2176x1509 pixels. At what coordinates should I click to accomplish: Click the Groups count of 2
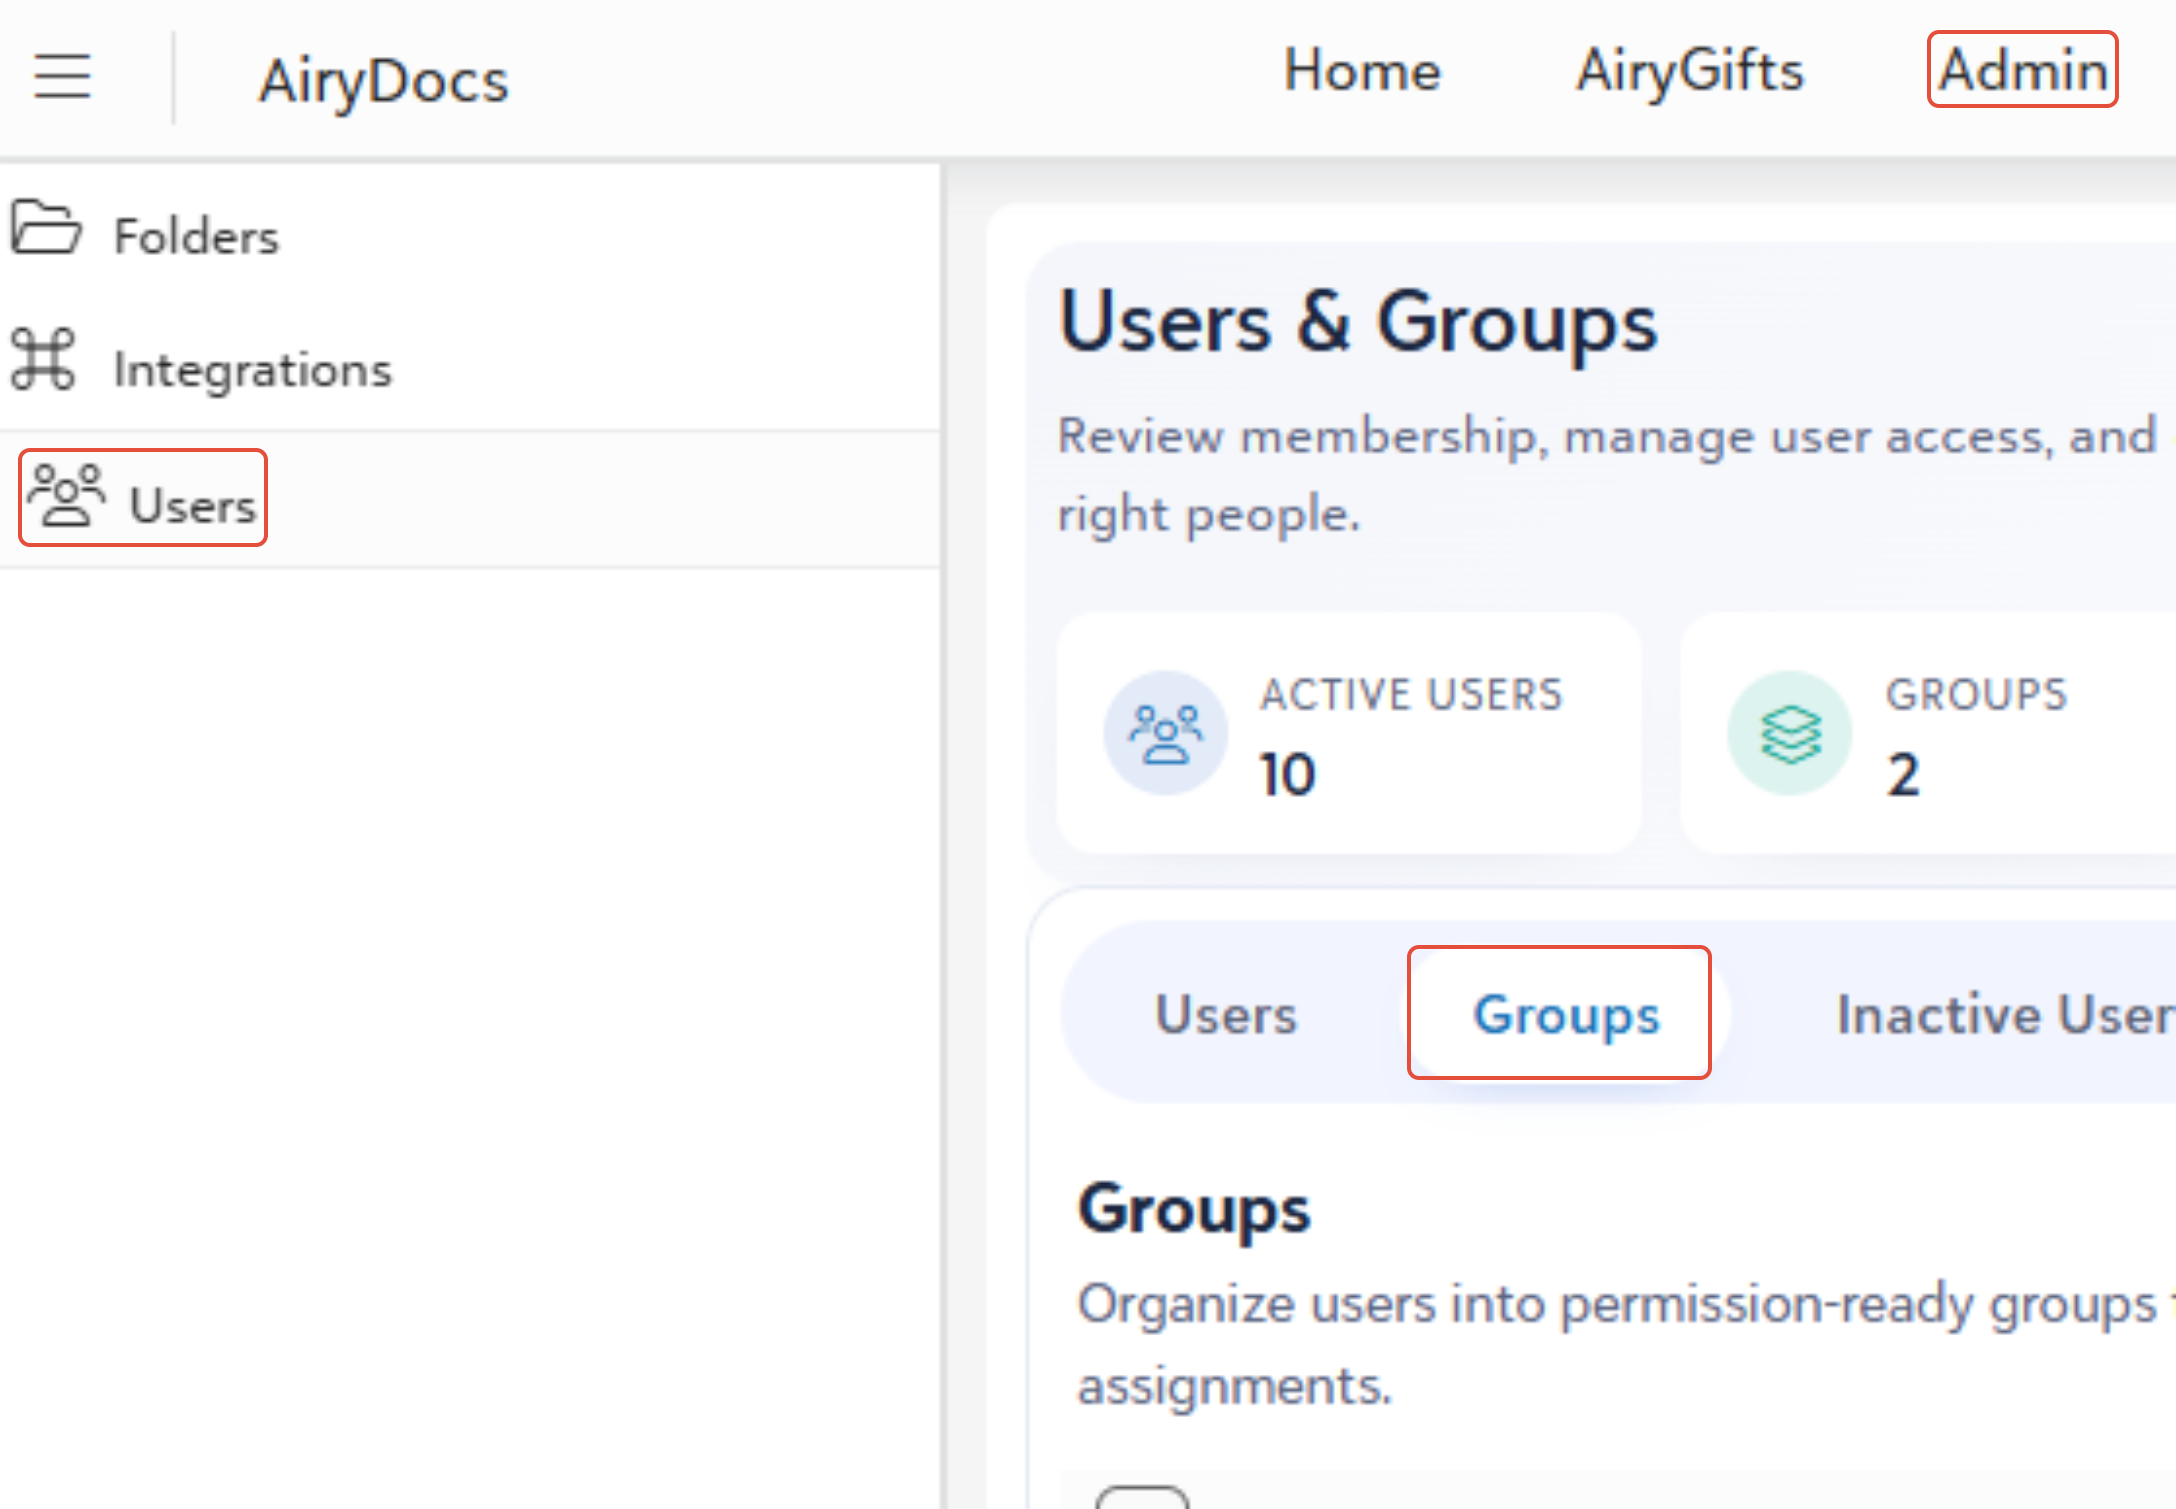(x=1903, y=775)
